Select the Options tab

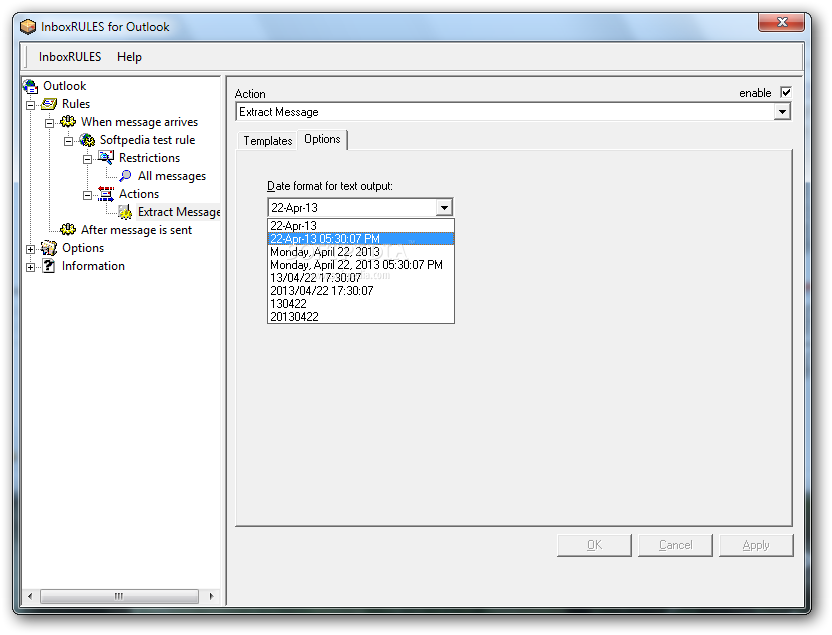click(x=322, y=139)
